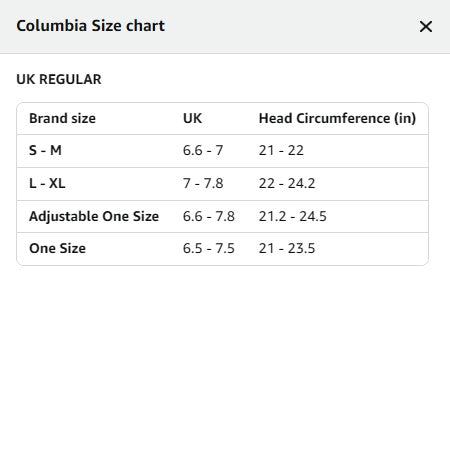
Task: Click the Columbia Size chart title
Action: click(x=90, y=26)
